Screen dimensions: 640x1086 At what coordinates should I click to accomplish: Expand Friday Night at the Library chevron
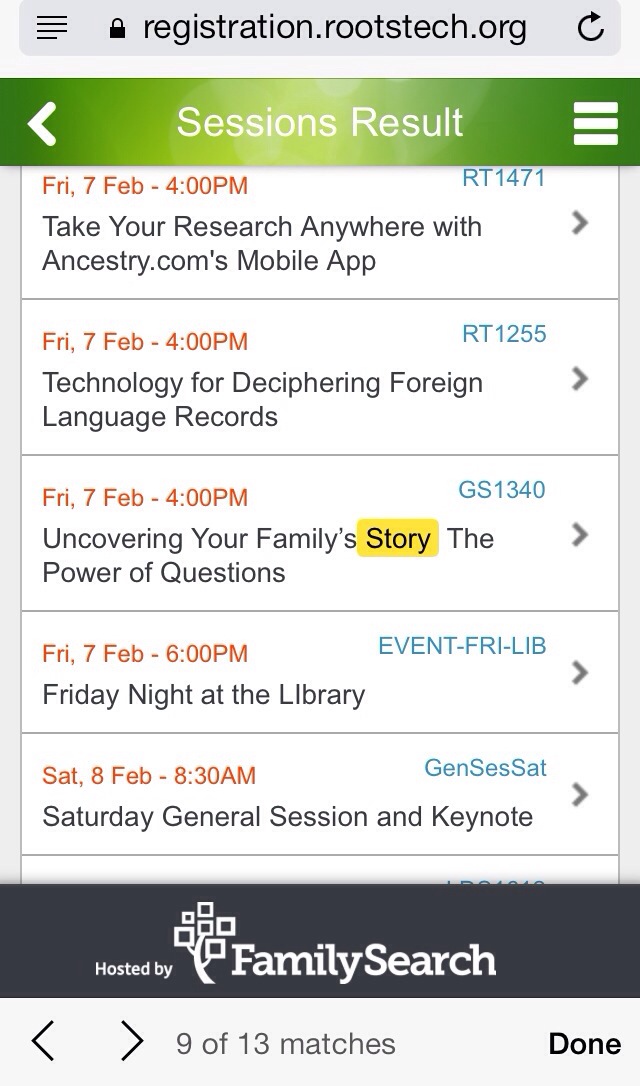pyautogui.click(x=580, y=673)
